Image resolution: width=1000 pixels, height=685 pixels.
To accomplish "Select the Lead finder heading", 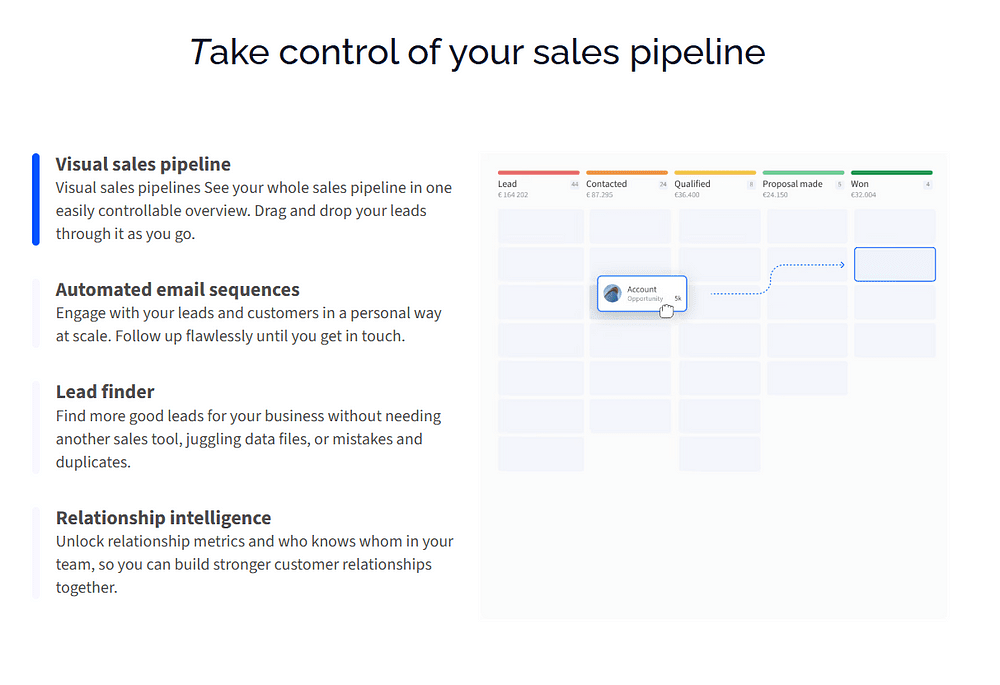I will pyautogui.click(x=105, y=392).
